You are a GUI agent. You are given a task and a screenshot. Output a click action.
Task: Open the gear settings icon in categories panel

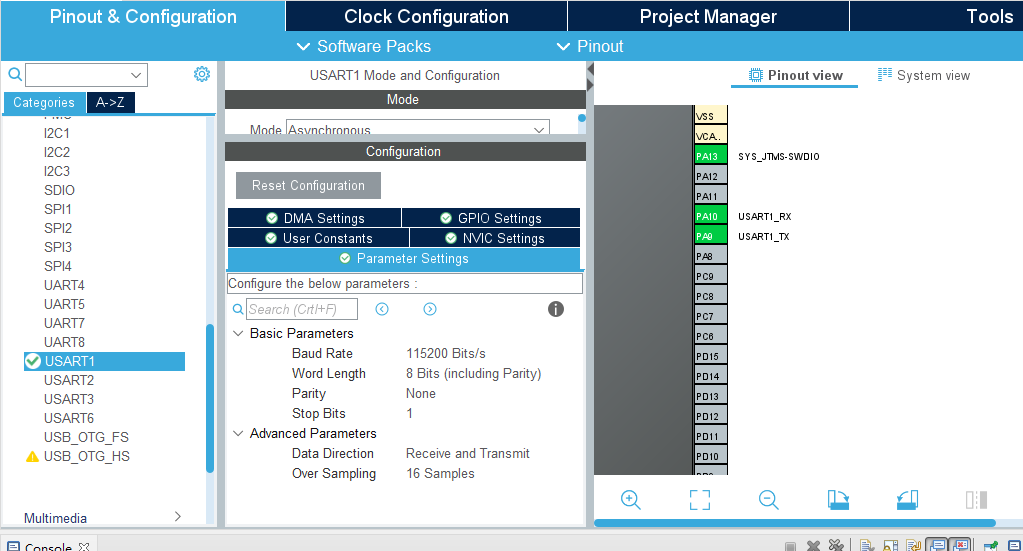point(202,74)
